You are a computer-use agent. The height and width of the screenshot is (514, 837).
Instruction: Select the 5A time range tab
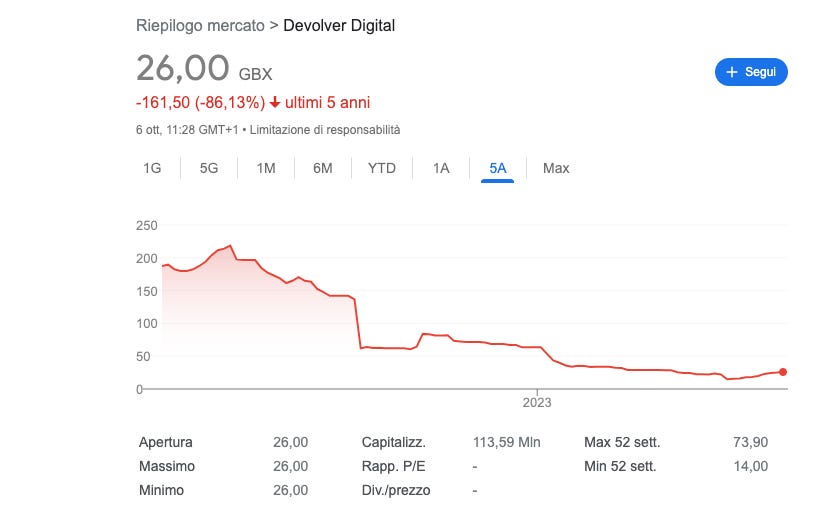498,168
